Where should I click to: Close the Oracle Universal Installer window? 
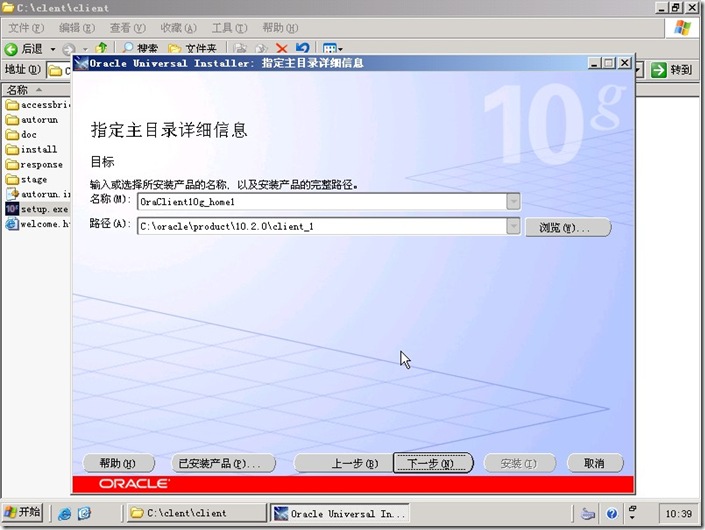pyautogui.click(x=625, y=63)
